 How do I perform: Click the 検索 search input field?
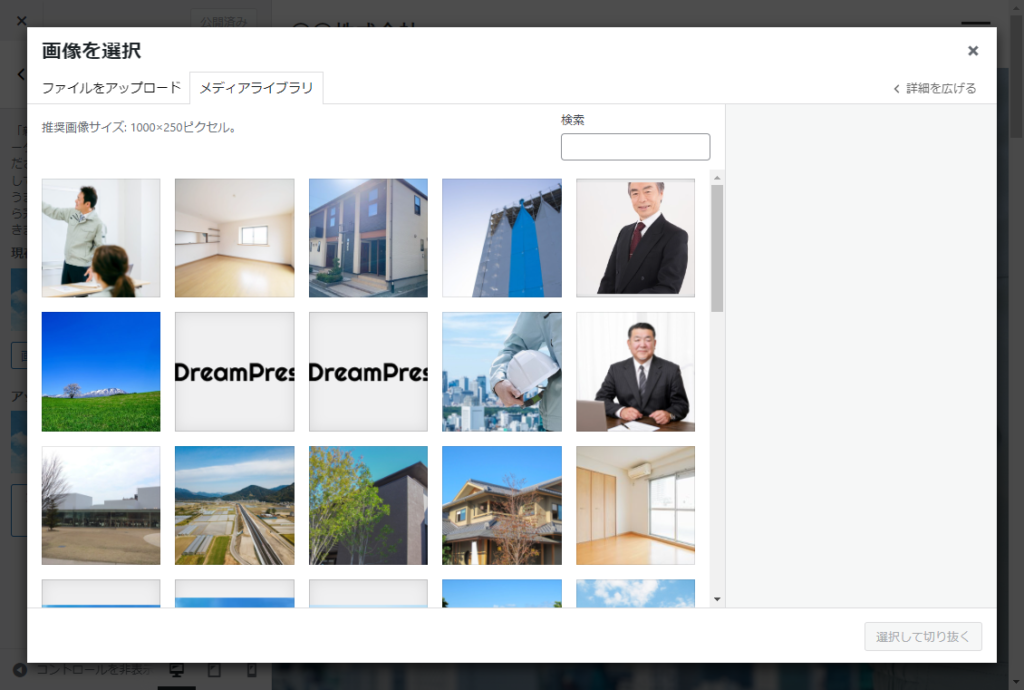pyautogui.click(x=635, y=147)
